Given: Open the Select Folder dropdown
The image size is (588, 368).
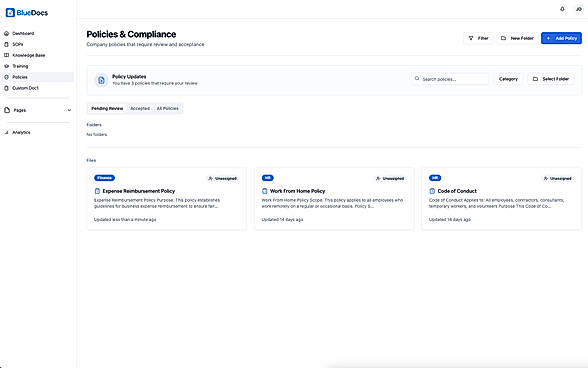Looking at the screenshot, I should 551,79.
